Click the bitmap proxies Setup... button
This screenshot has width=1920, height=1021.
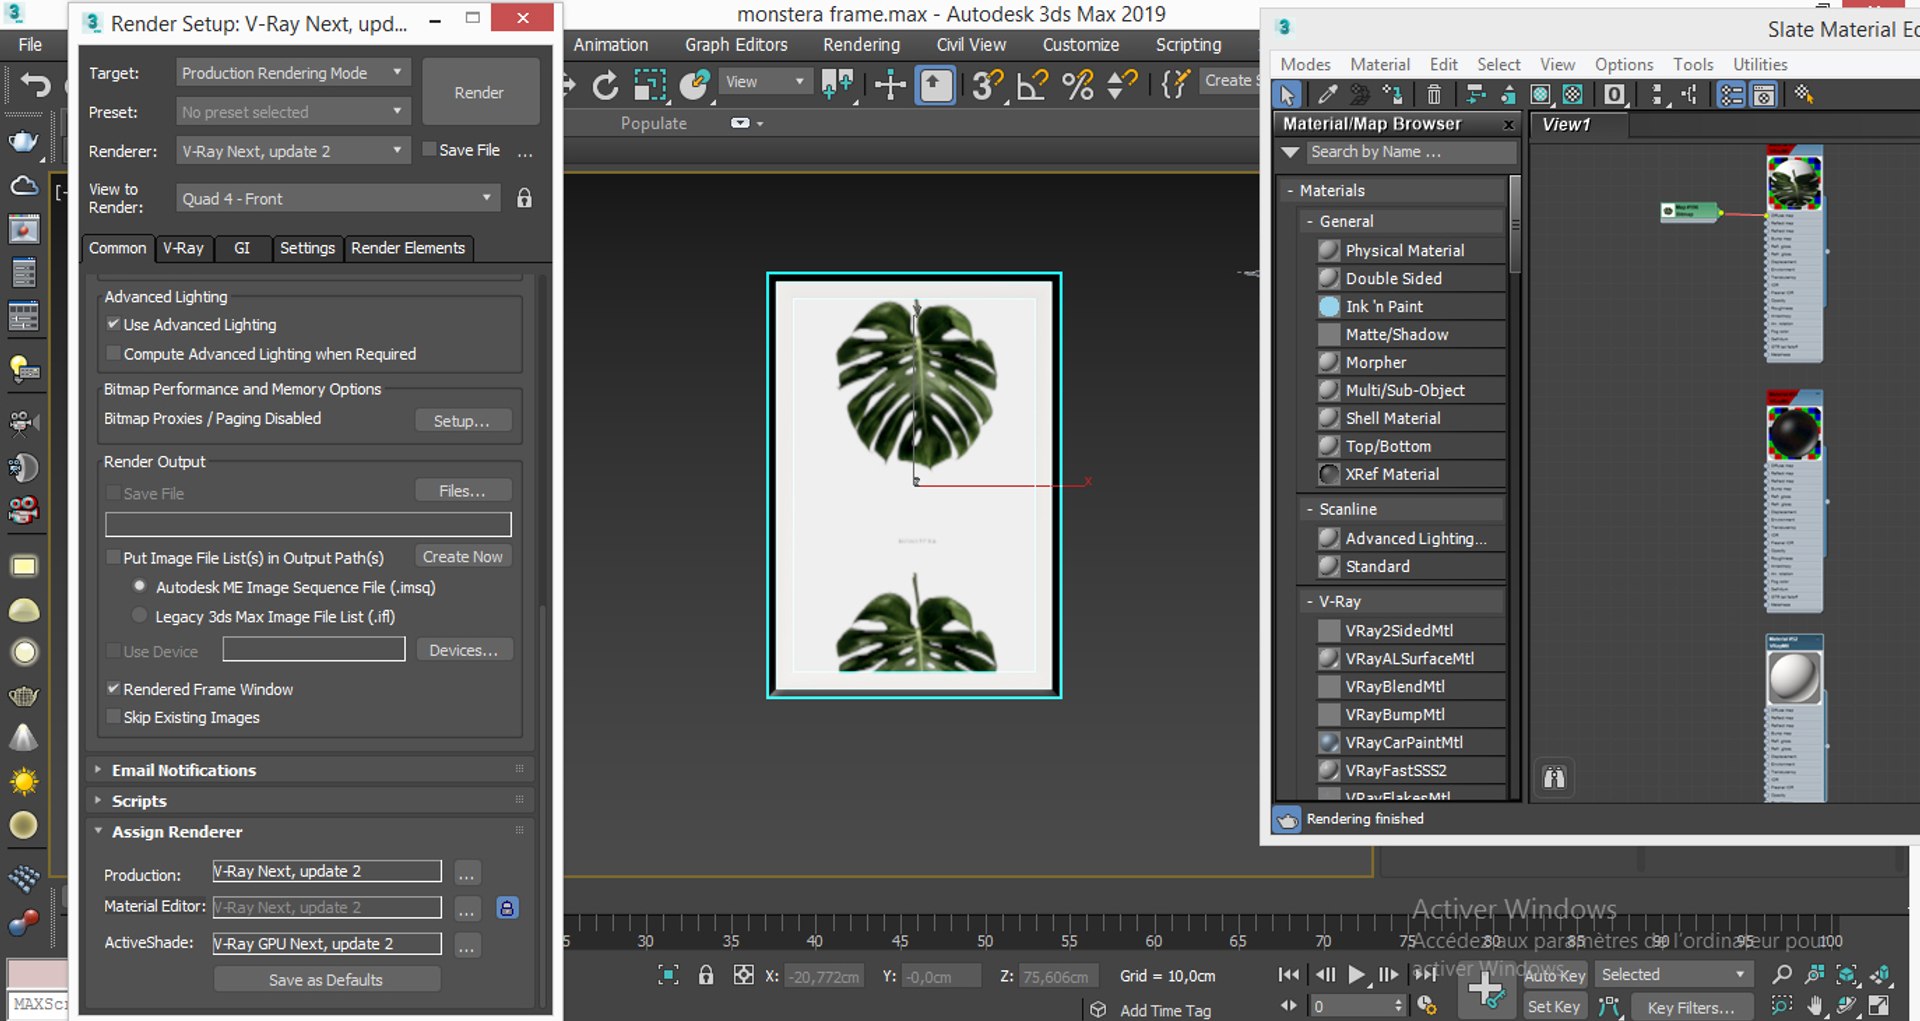point(463,421)
